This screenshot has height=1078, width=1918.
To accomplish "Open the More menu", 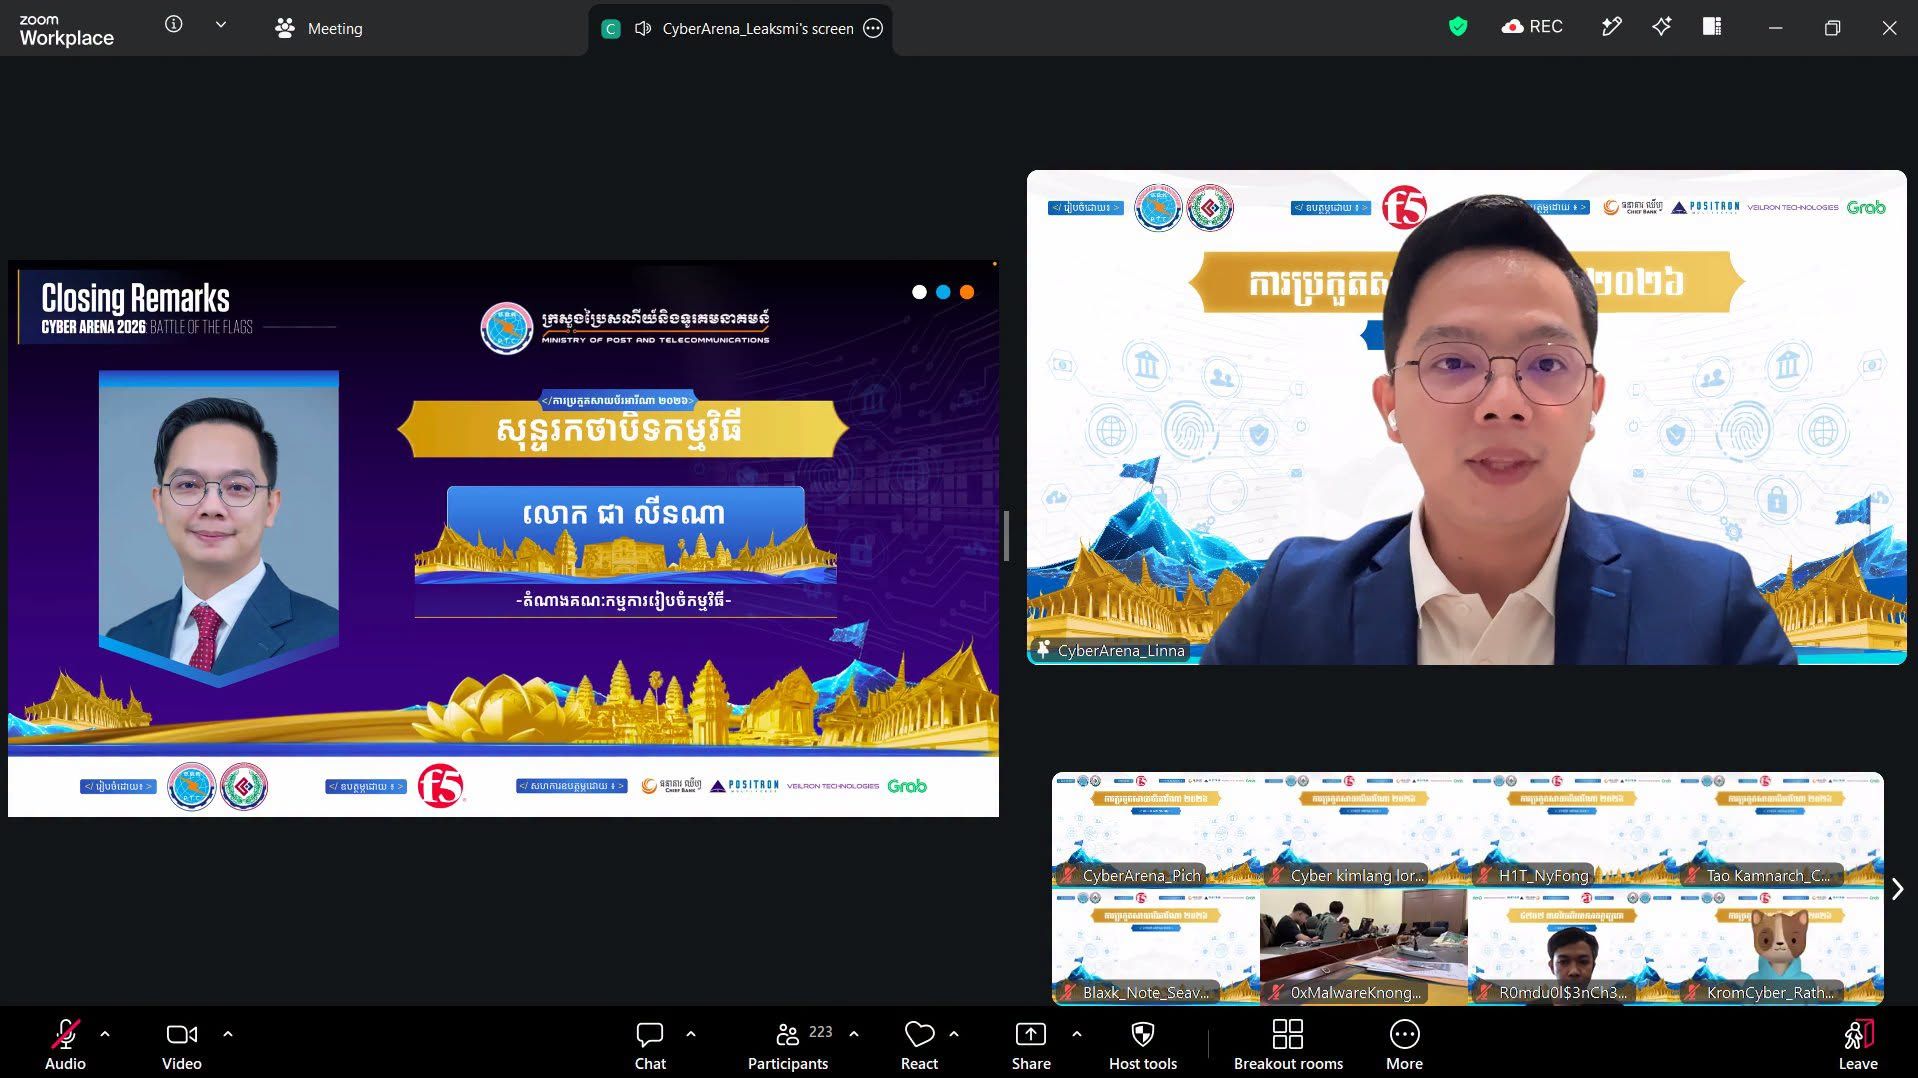I will 1404,1045.
